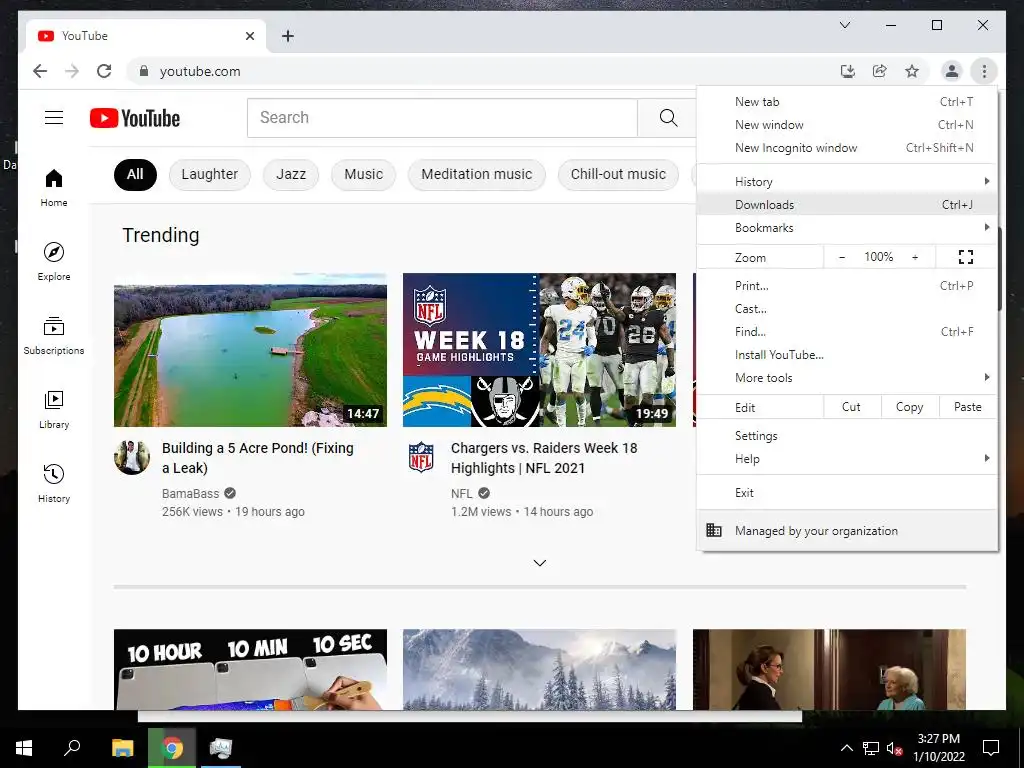Click the Cut button in Edit row

point(851,407)
